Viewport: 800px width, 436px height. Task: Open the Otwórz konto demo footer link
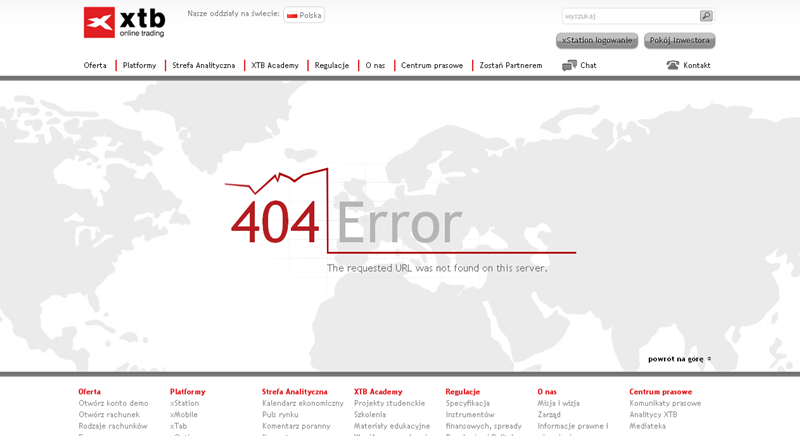[113, 403]
